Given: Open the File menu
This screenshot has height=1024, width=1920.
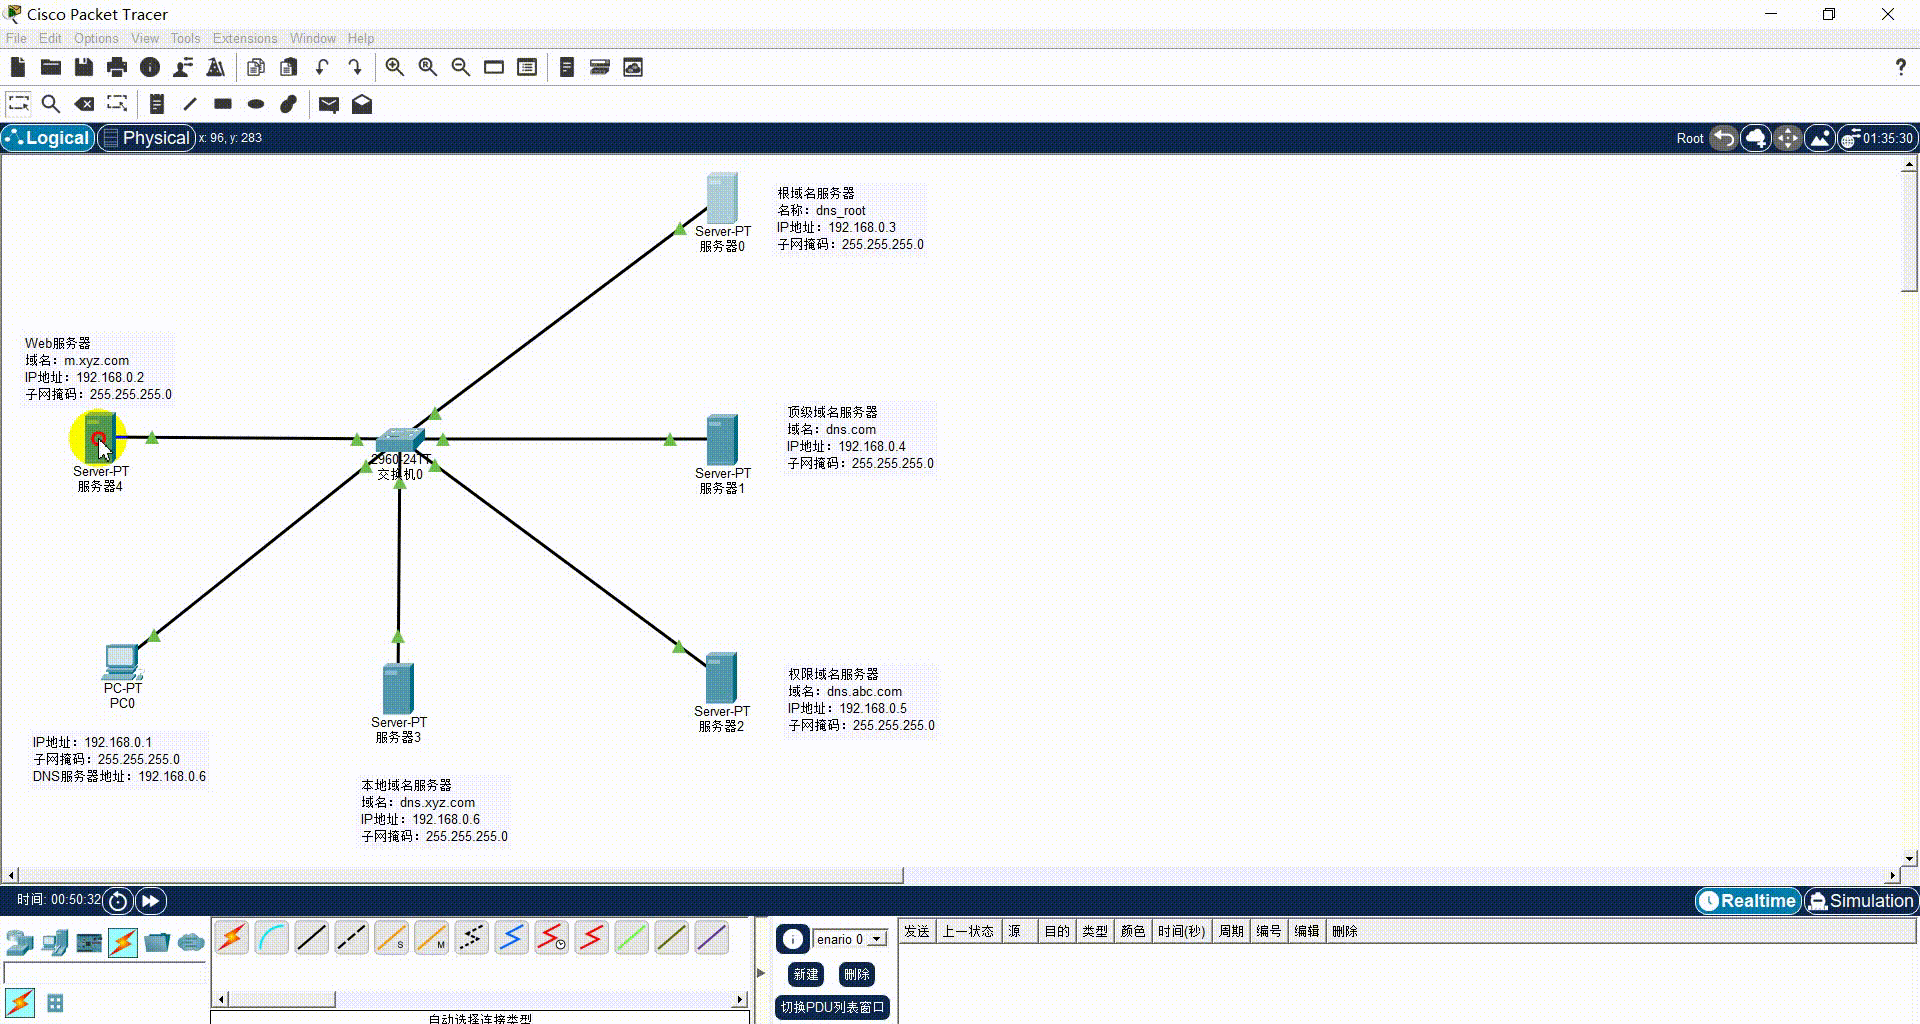Looking at the screenshot, I should pos(16,38).
